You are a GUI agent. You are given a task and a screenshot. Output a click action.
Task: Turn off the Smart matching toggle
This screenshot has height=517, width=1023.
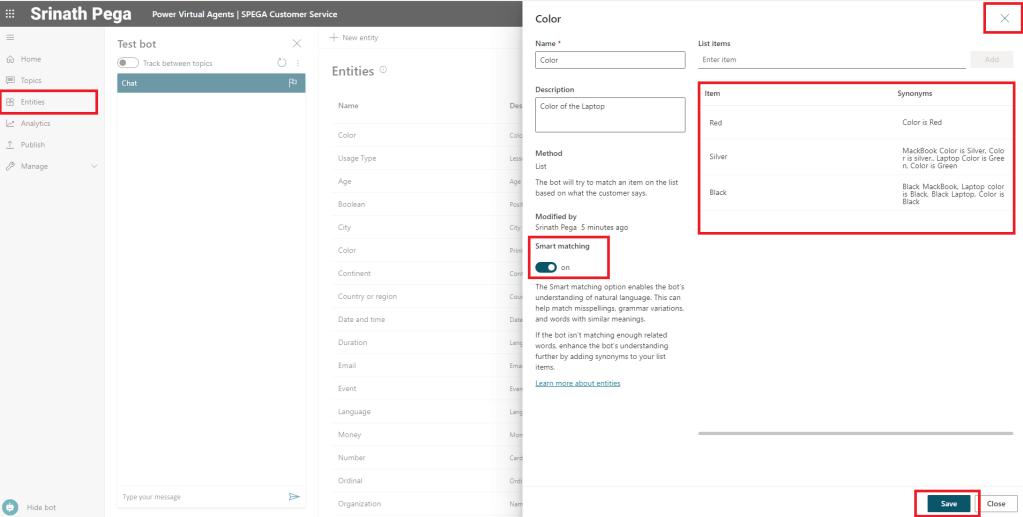[546, 267]
